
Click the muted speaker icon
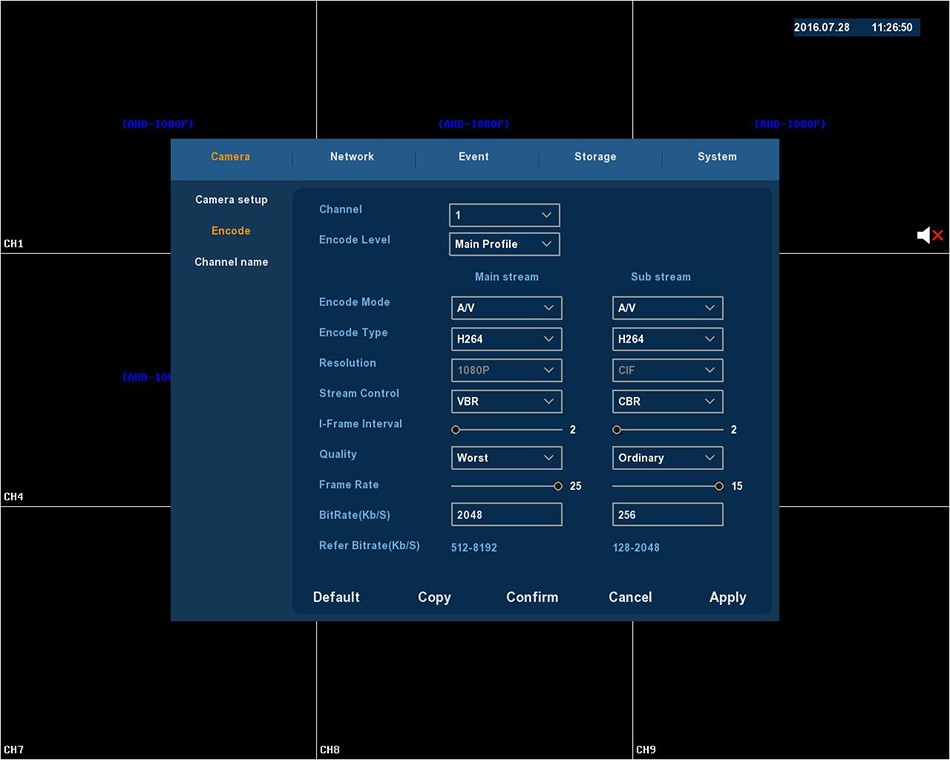pos(929,235)
